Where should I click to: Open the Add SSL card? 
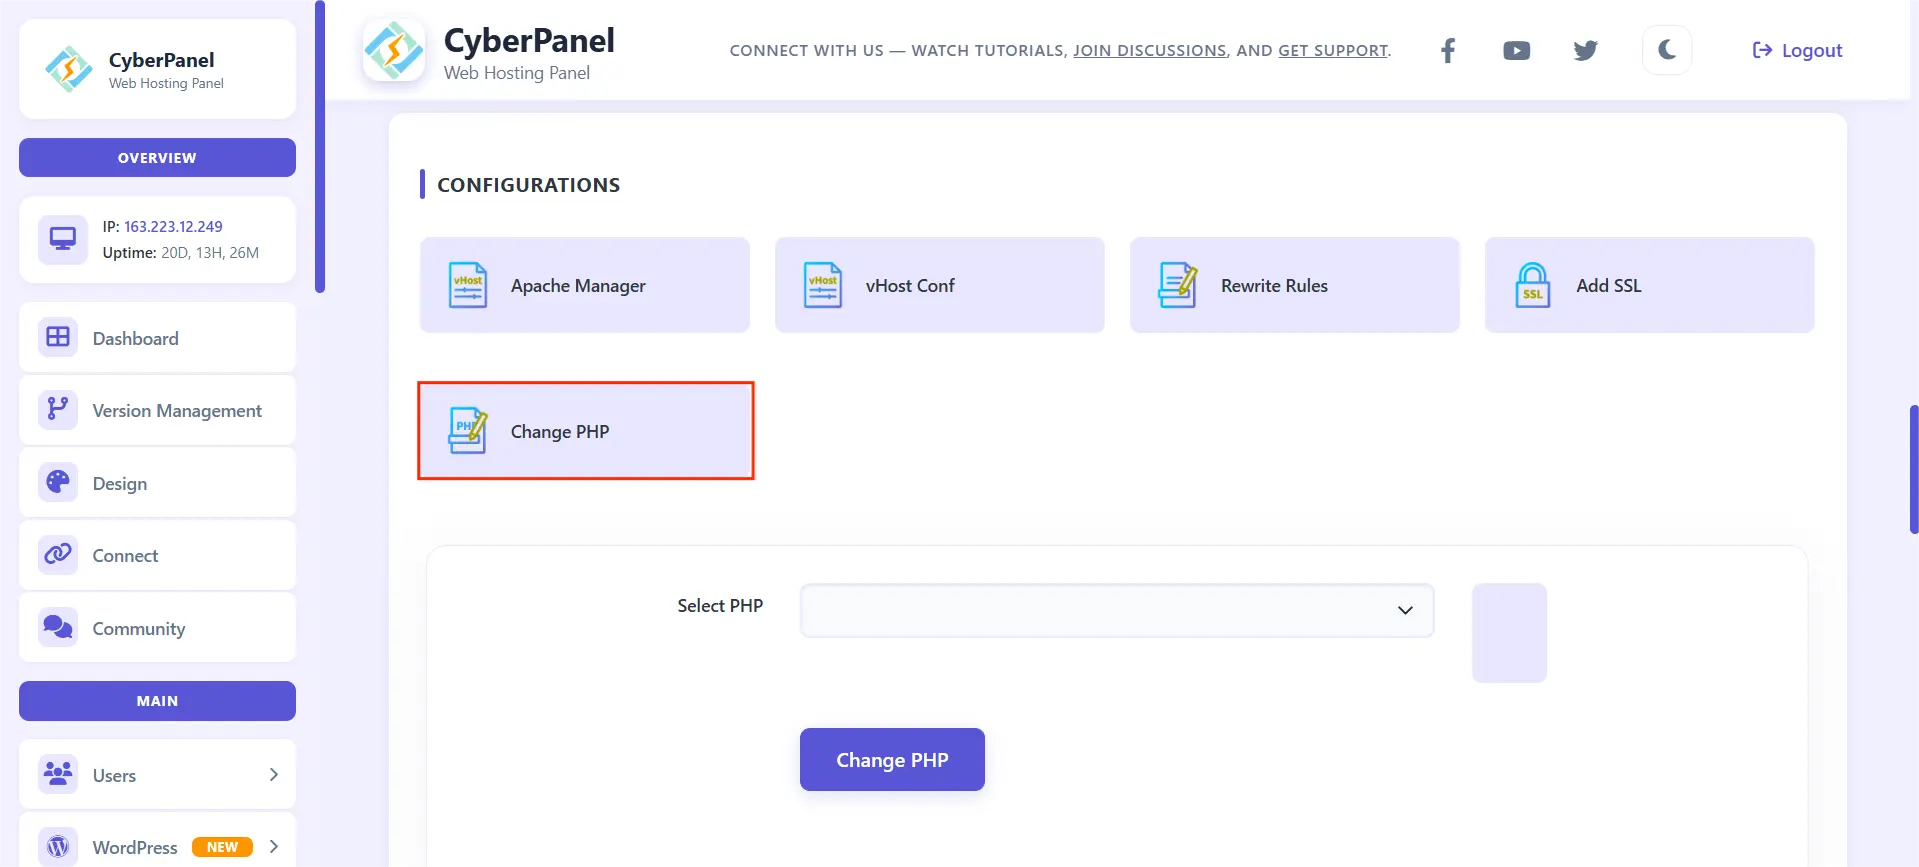point(1650,285)
